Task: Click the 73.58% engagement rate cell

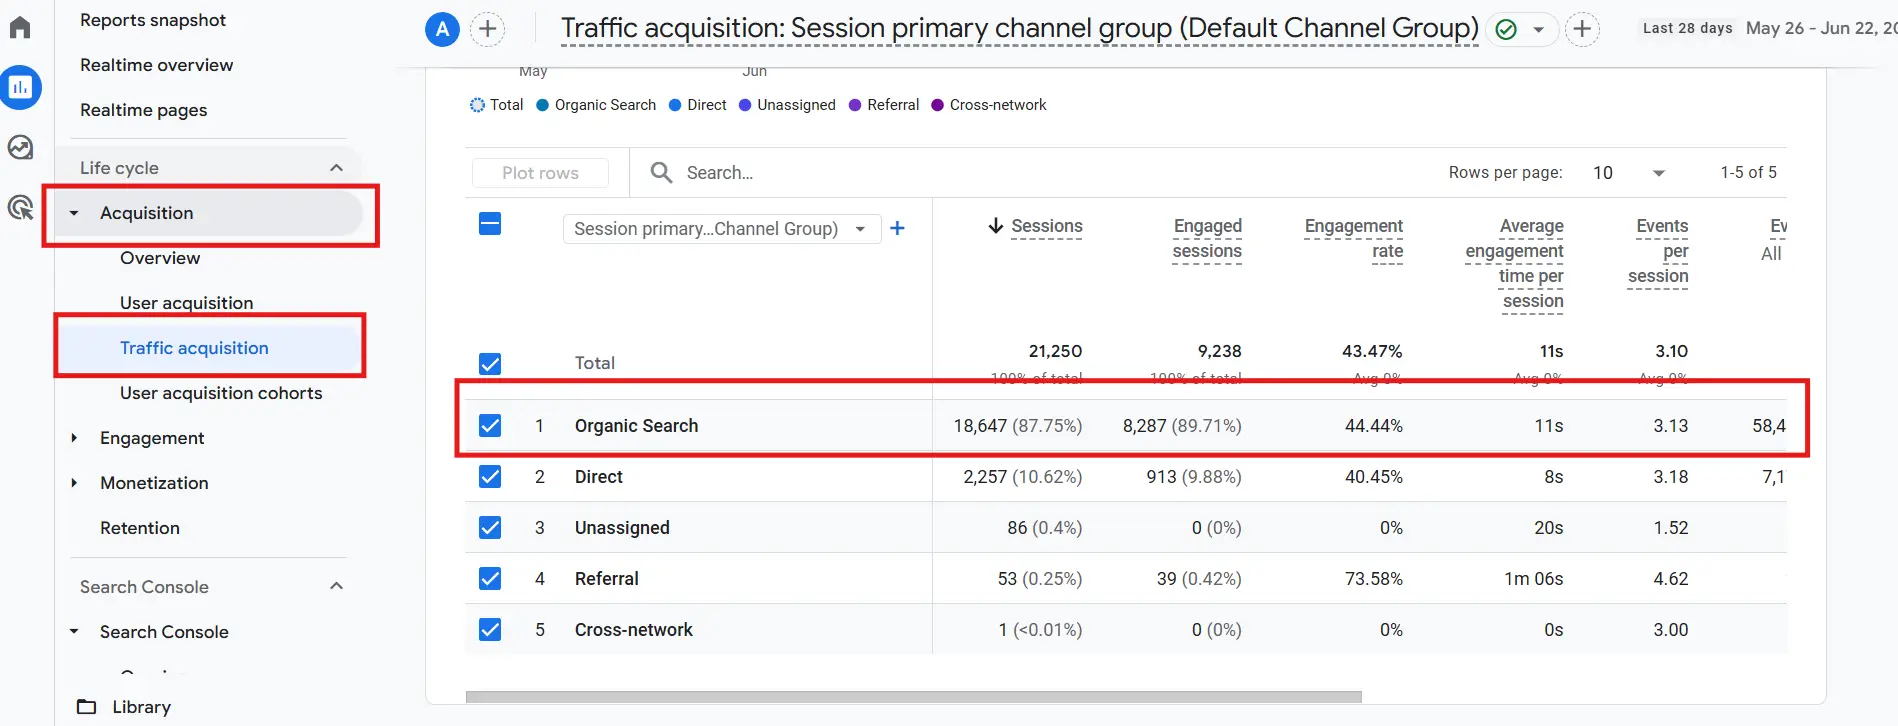Action: click(1374, 579)
